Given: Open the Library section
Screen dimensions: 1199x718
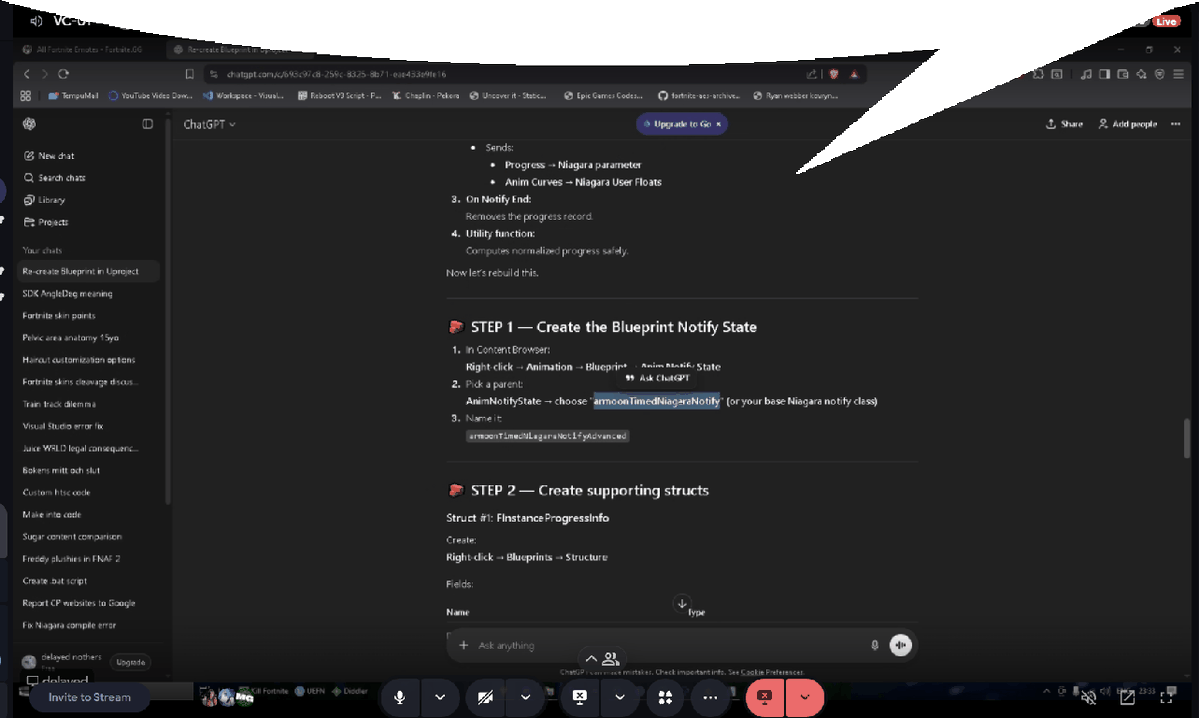Looking at the screenshot, I should (44, 200).
